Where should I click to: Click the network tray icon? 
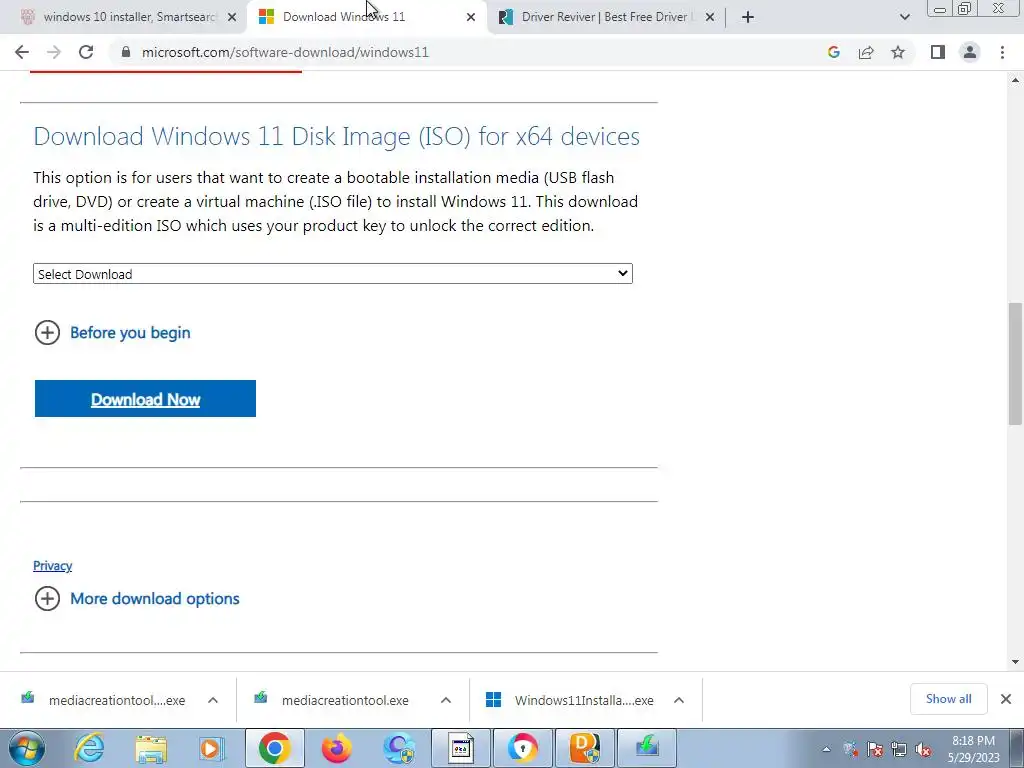pos(899,750)
